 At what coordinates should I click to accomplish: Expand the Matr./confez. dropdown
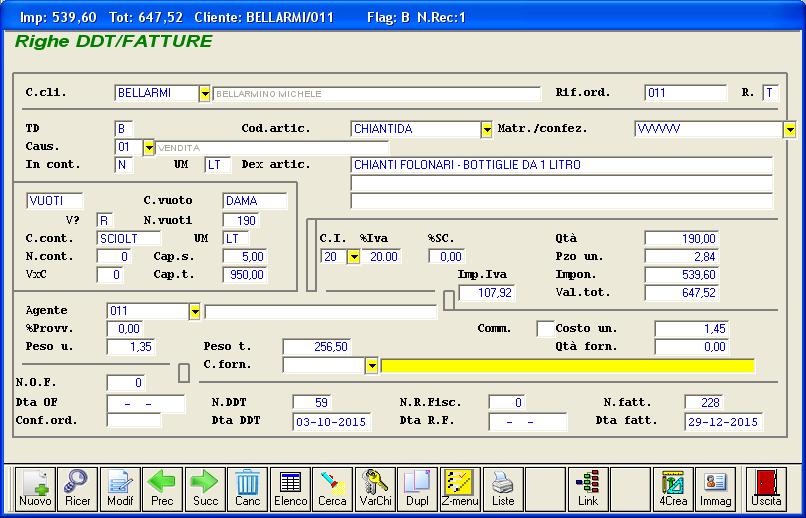(x=789, y=129)
